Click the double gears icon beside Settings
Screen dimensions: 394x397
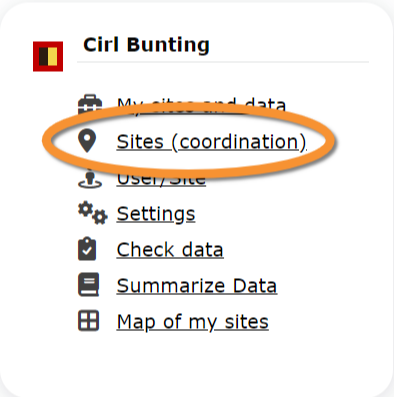(x=93, y=213)
